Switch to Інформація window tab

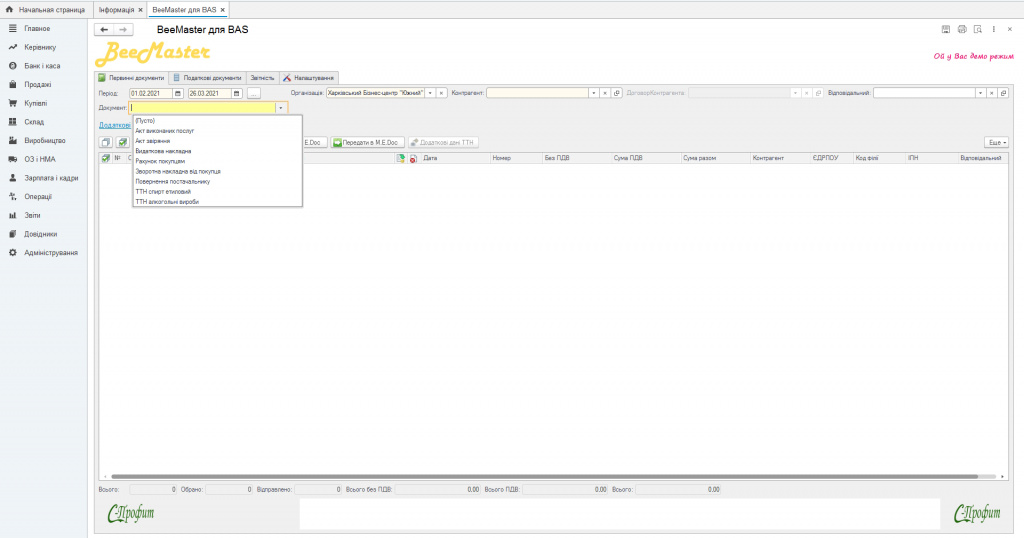[x=116, y=10]
